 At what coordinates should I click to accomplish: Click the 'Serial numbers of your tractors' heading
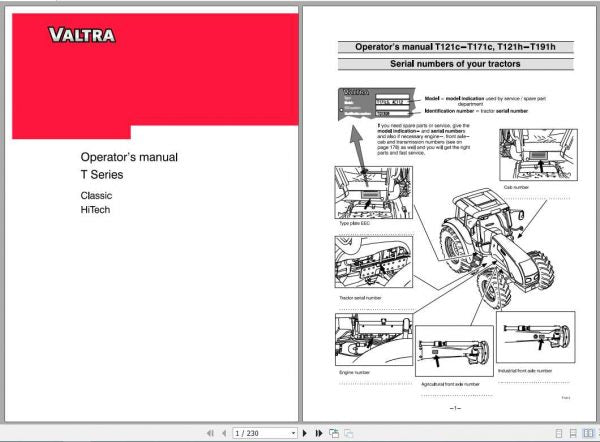455,64
